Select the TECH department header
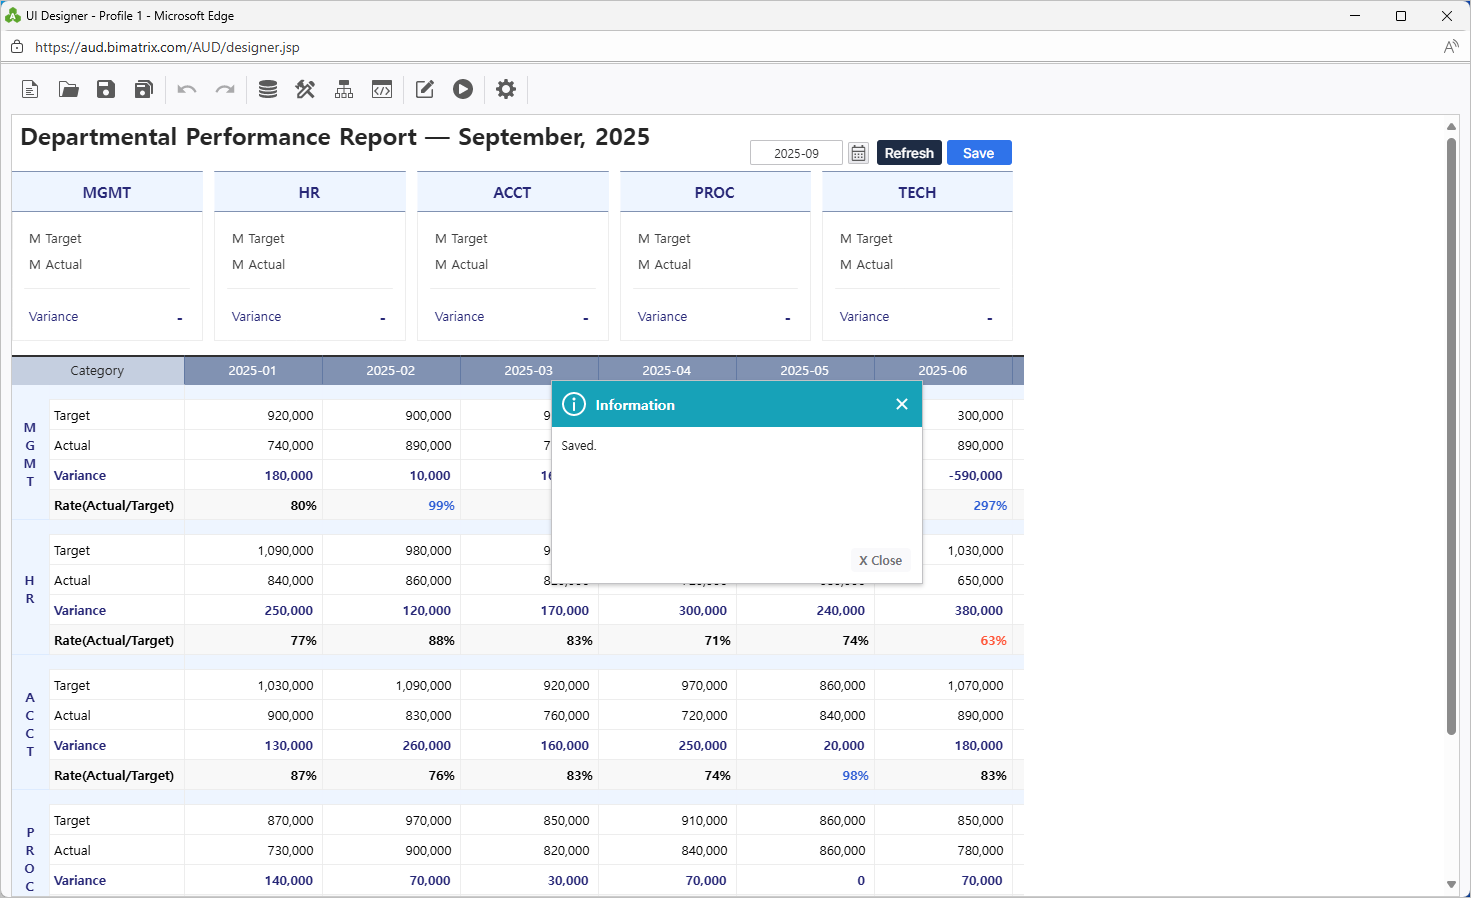 (916, 192)
